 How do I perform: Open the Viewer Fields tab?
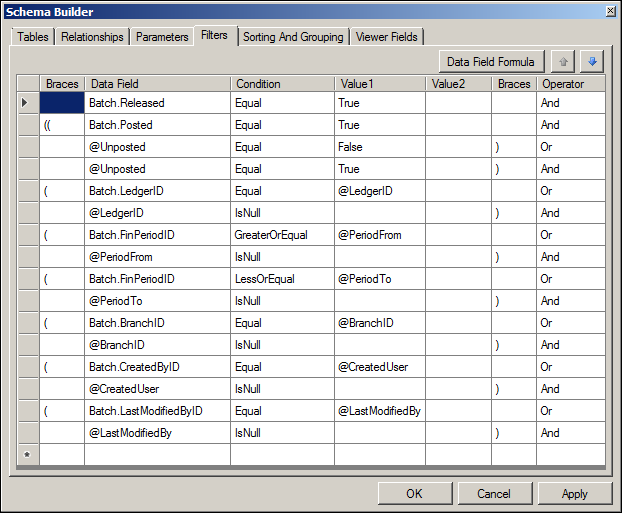coord(386,37)
